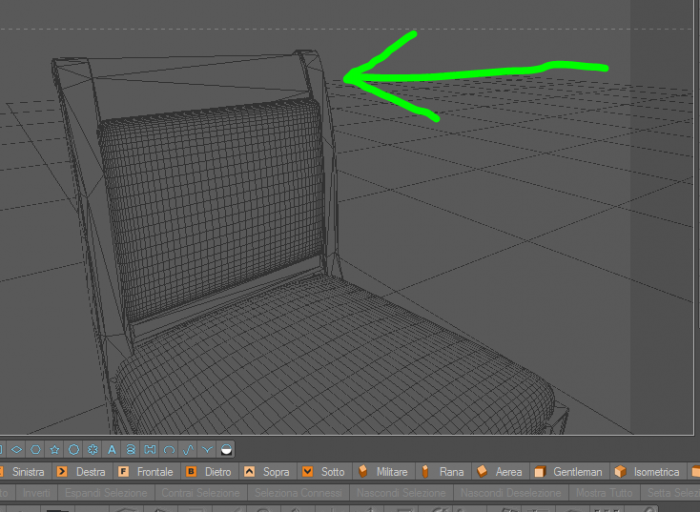Screen dimensions: 700x512
Task: Select the Star spline tool
Action: tap(54, 450)
